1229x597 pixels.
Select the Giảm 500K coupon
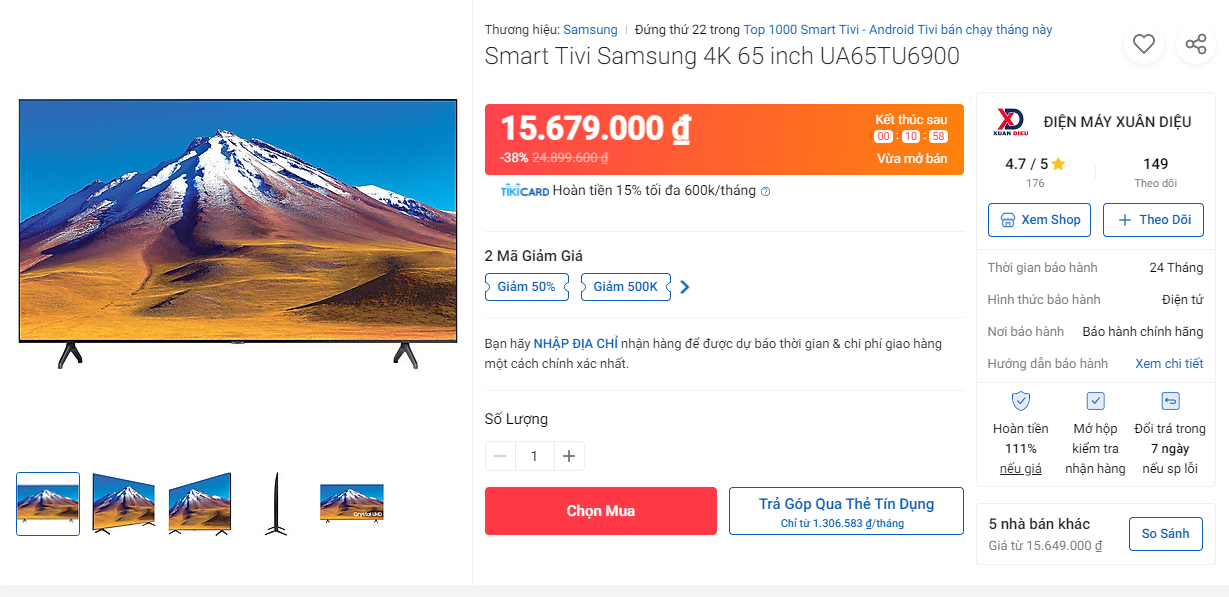(x=625, y=287)
